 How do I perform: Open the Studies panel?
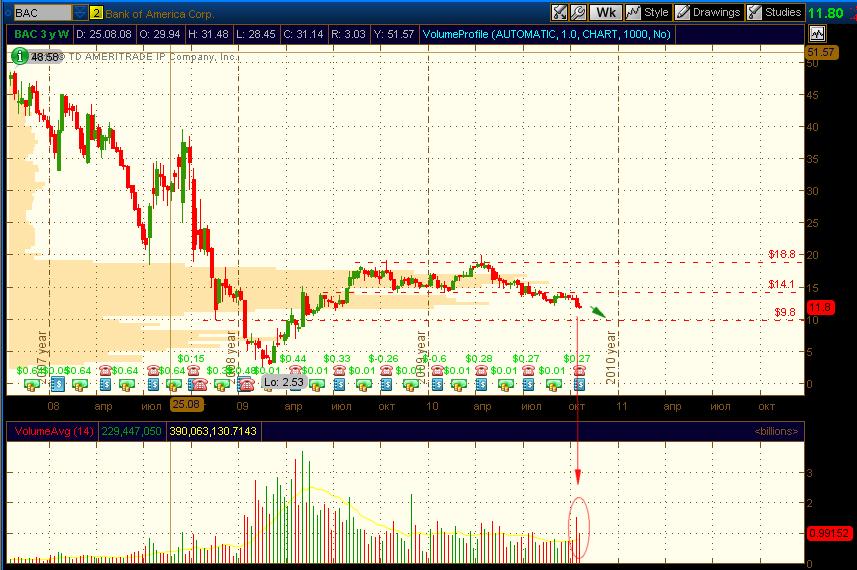(775, 13)
